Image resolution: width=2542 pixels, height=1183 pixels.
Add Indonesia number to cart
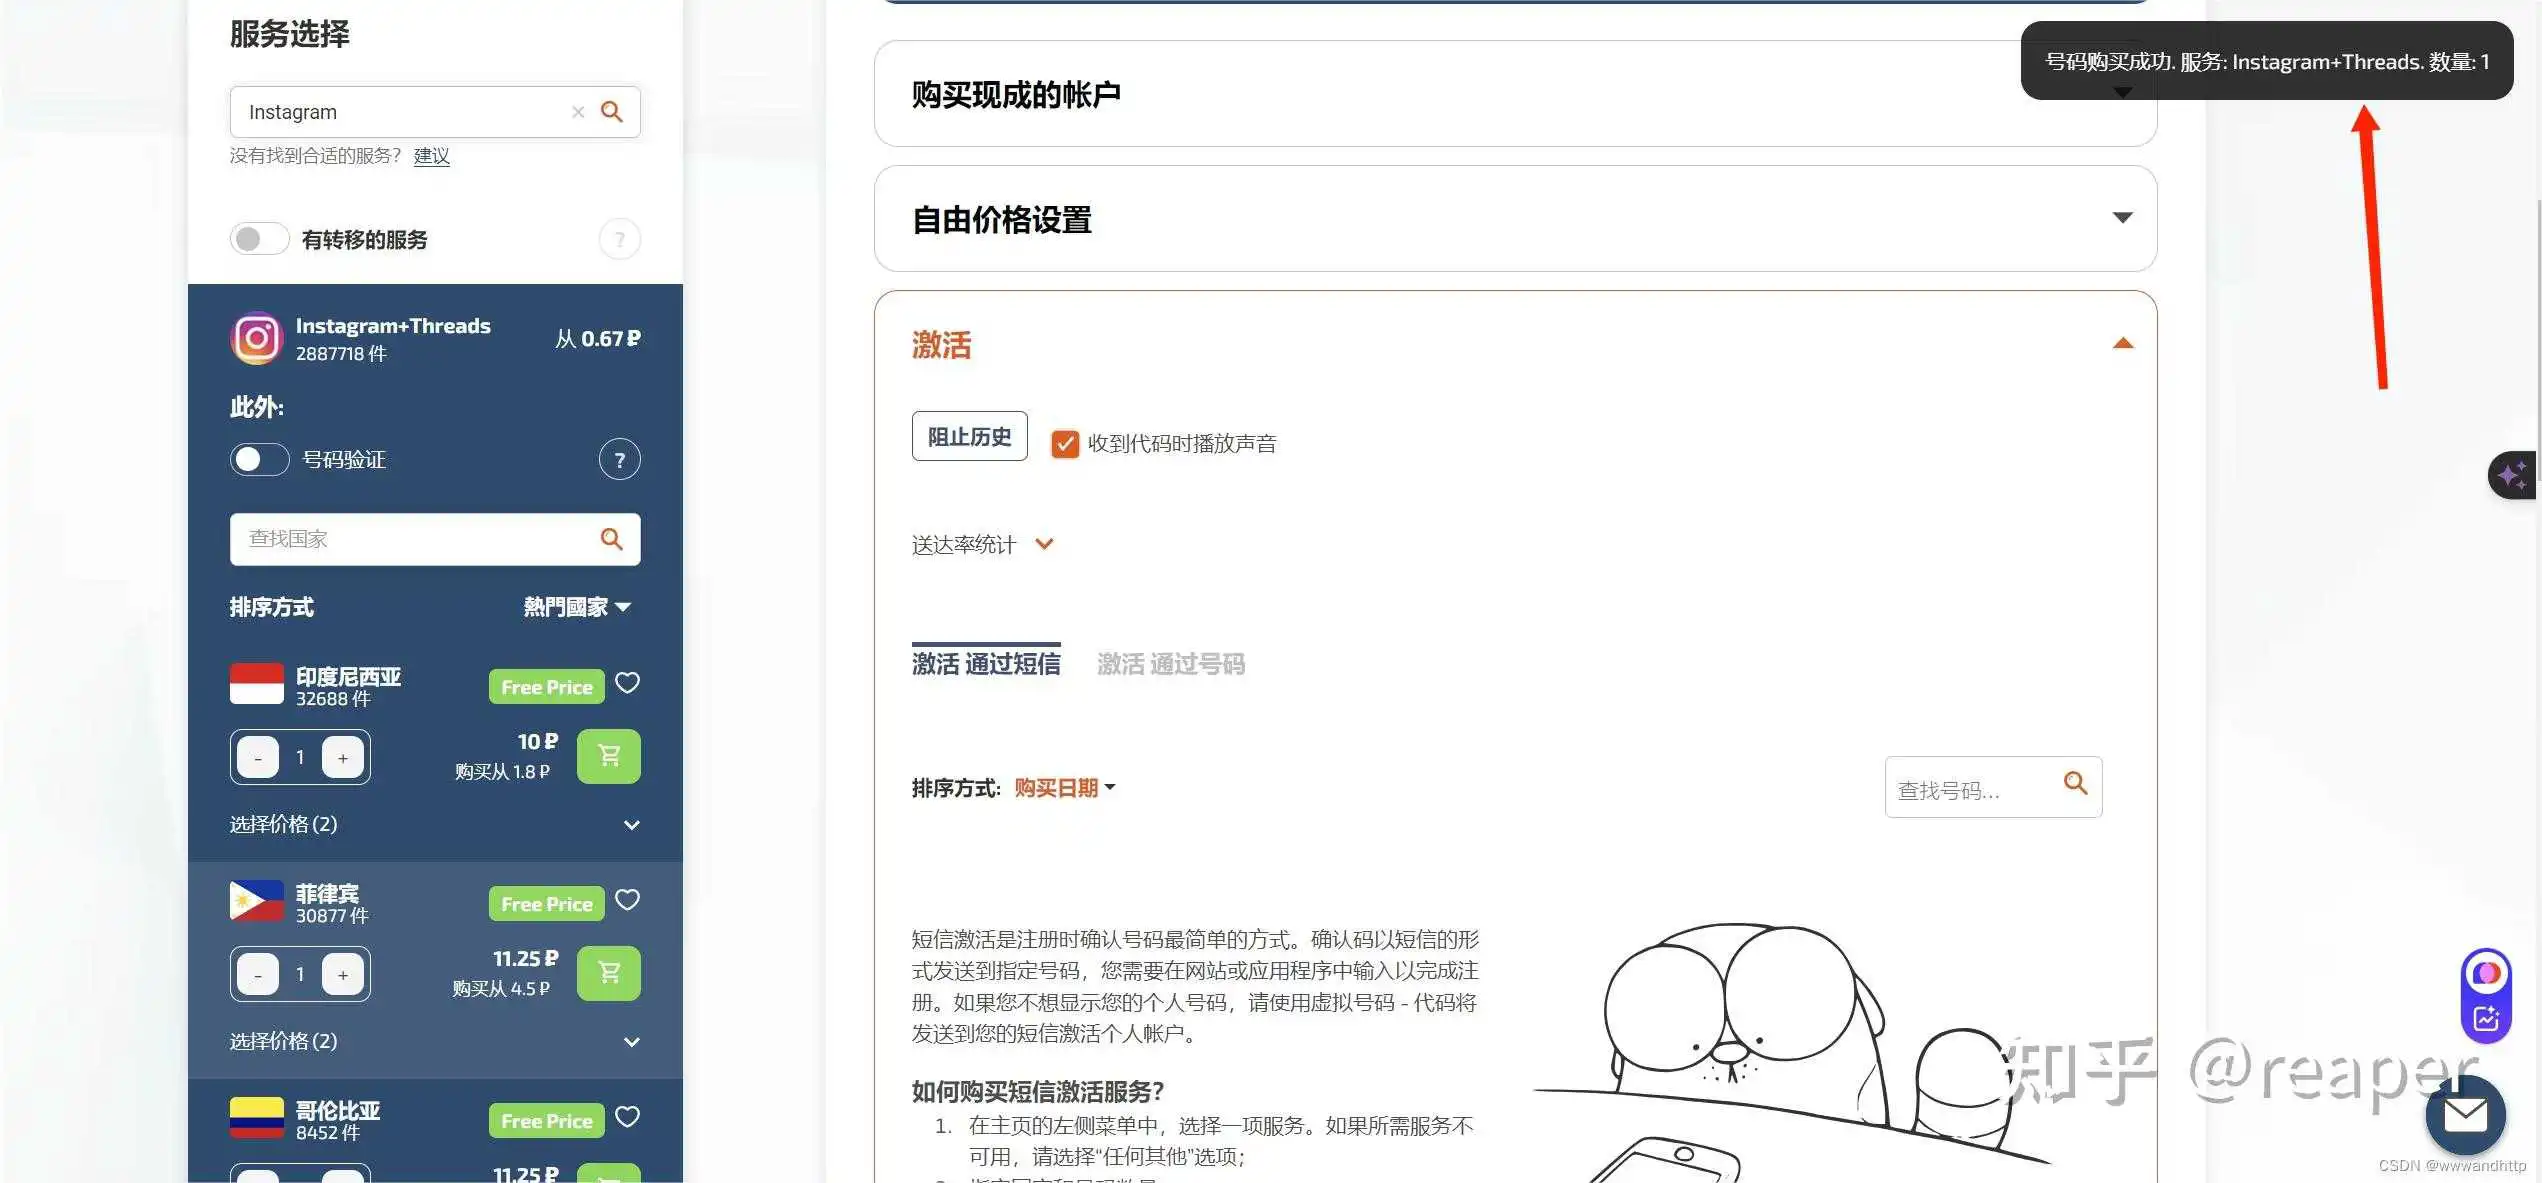pyautogui.click(x=608, y=756)
